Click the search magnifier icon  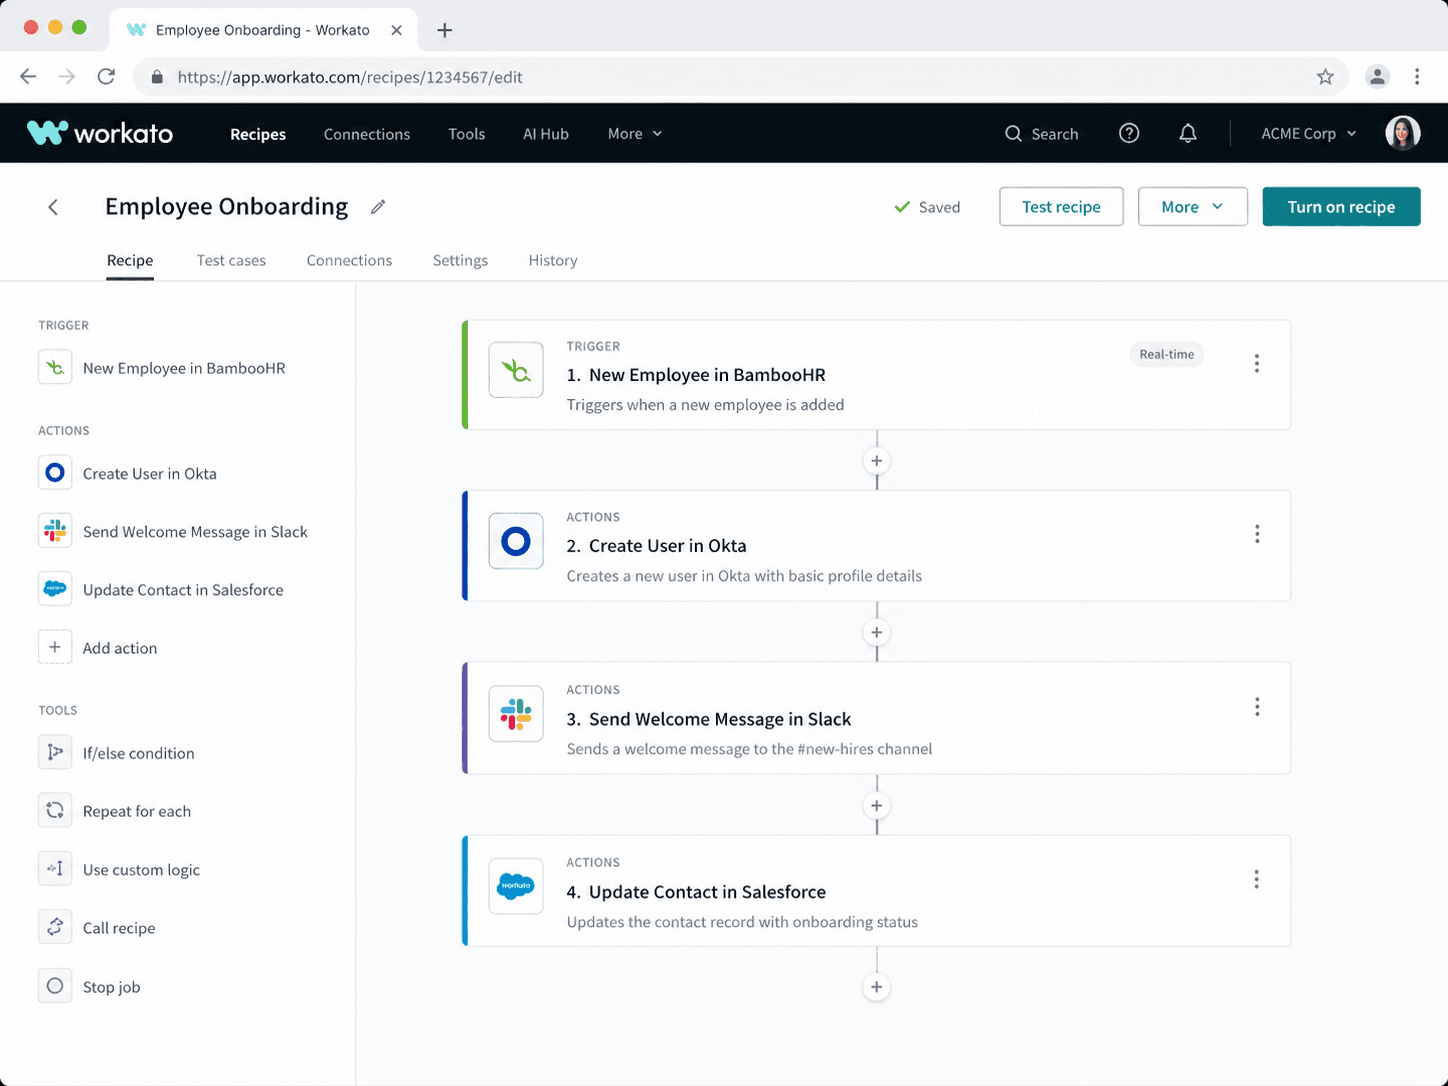[x=1013, y=133]
